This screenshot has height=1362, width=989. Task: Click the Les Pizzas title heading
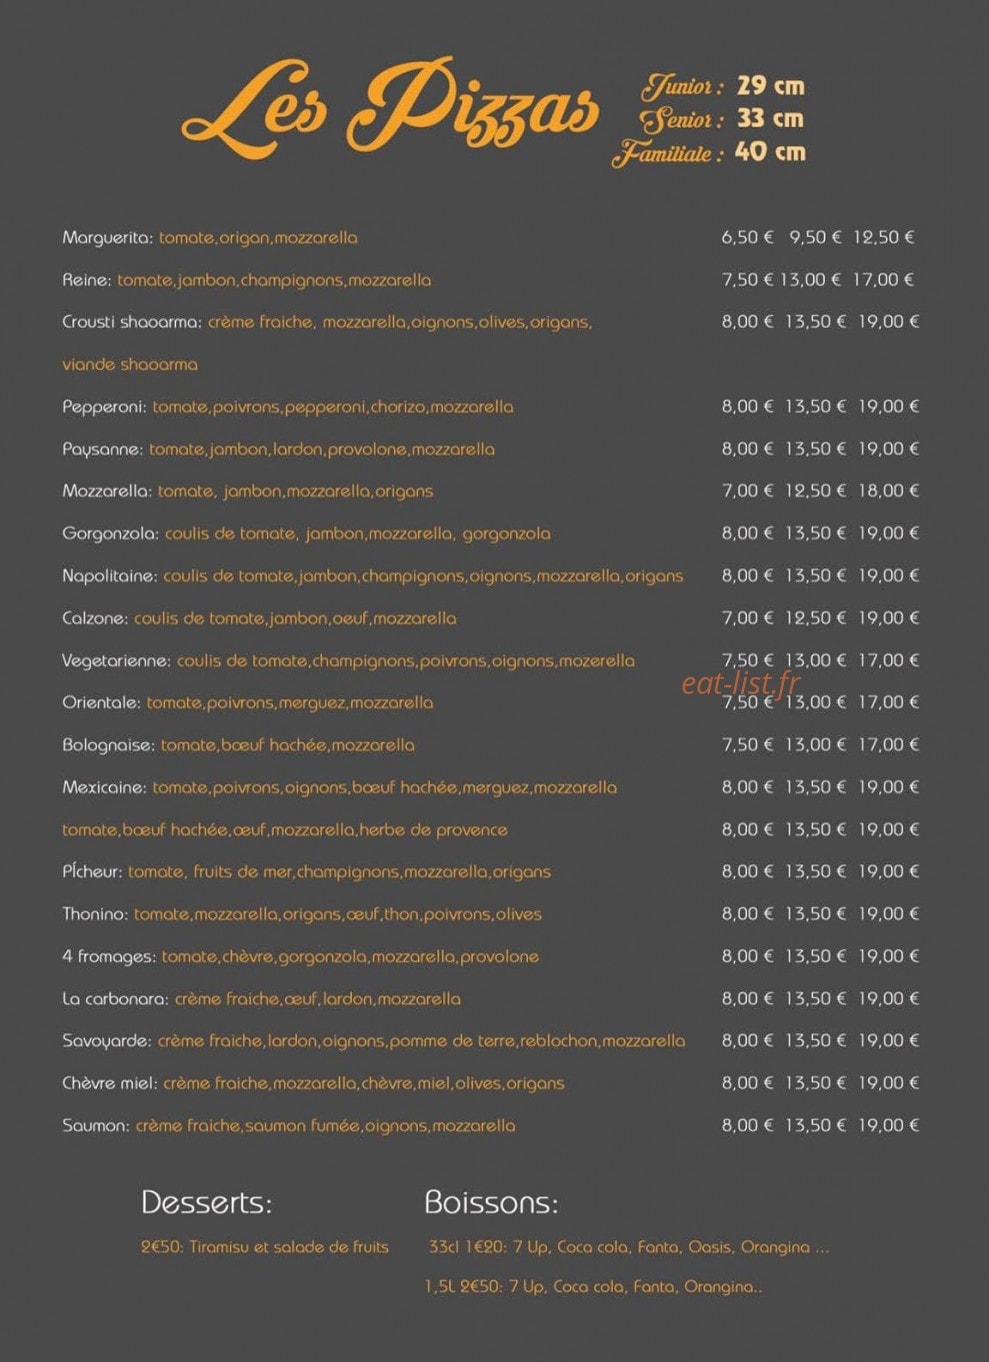pos(390,108)
